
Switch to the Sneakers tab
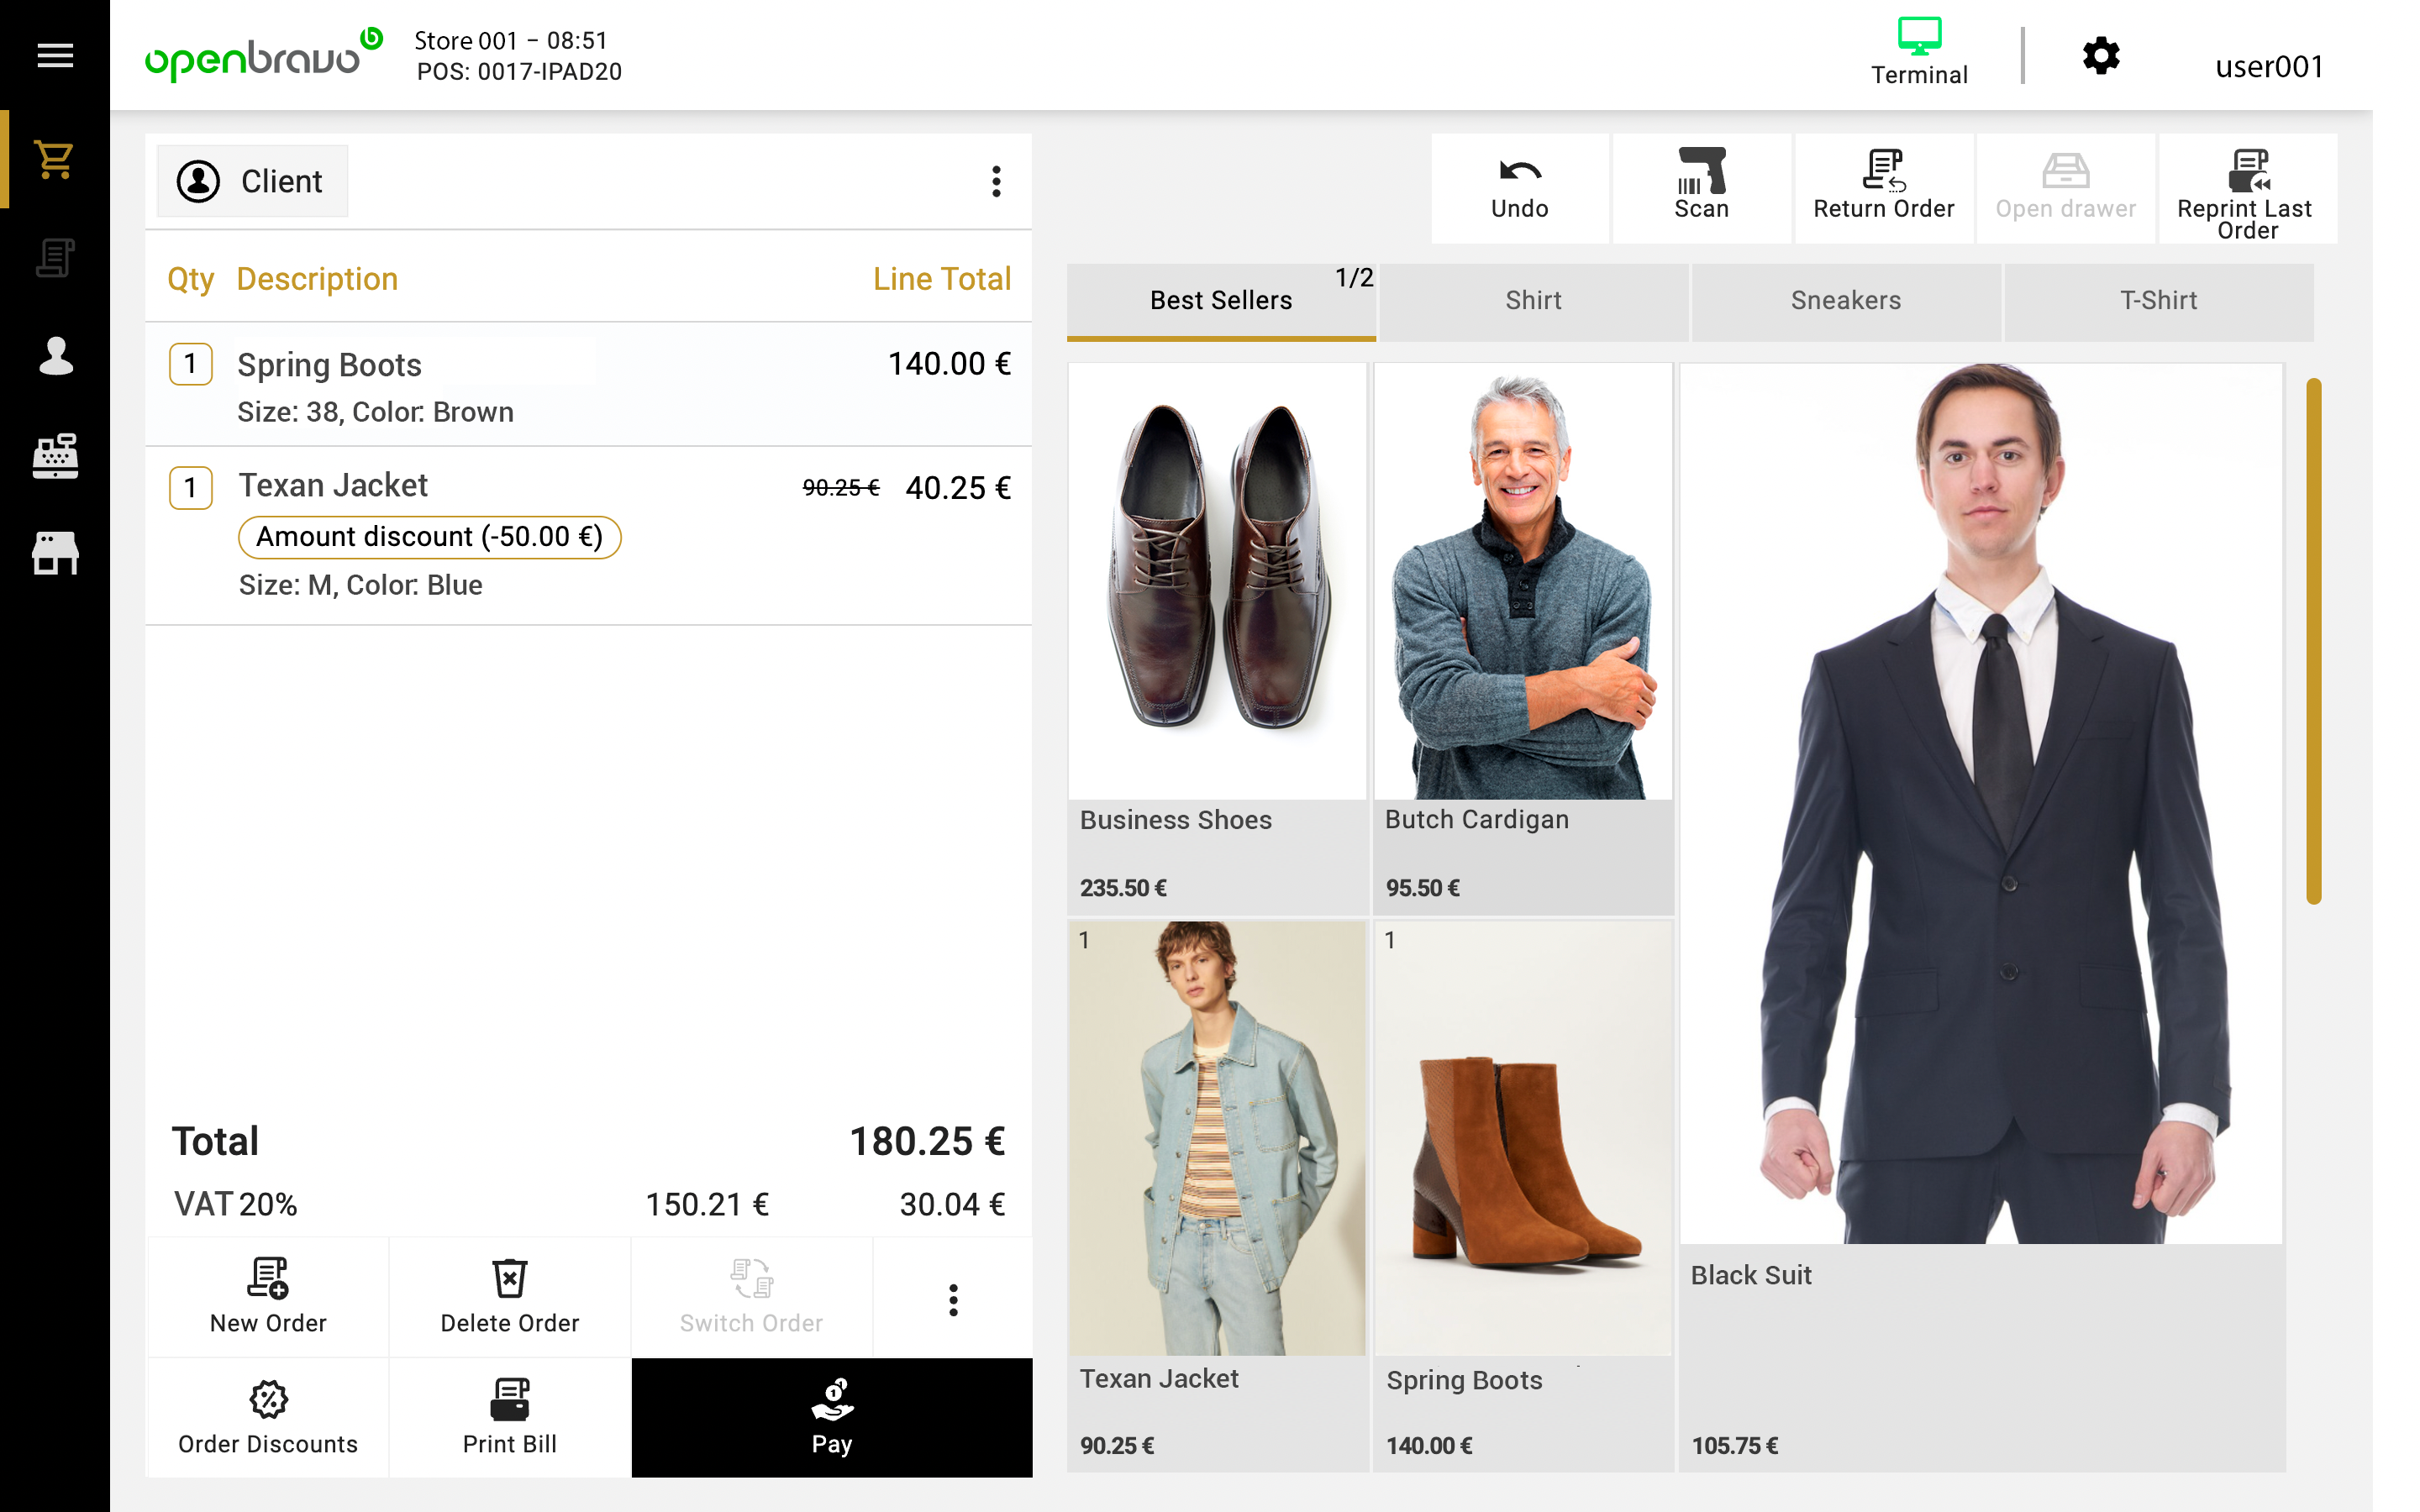[1845, 300]
